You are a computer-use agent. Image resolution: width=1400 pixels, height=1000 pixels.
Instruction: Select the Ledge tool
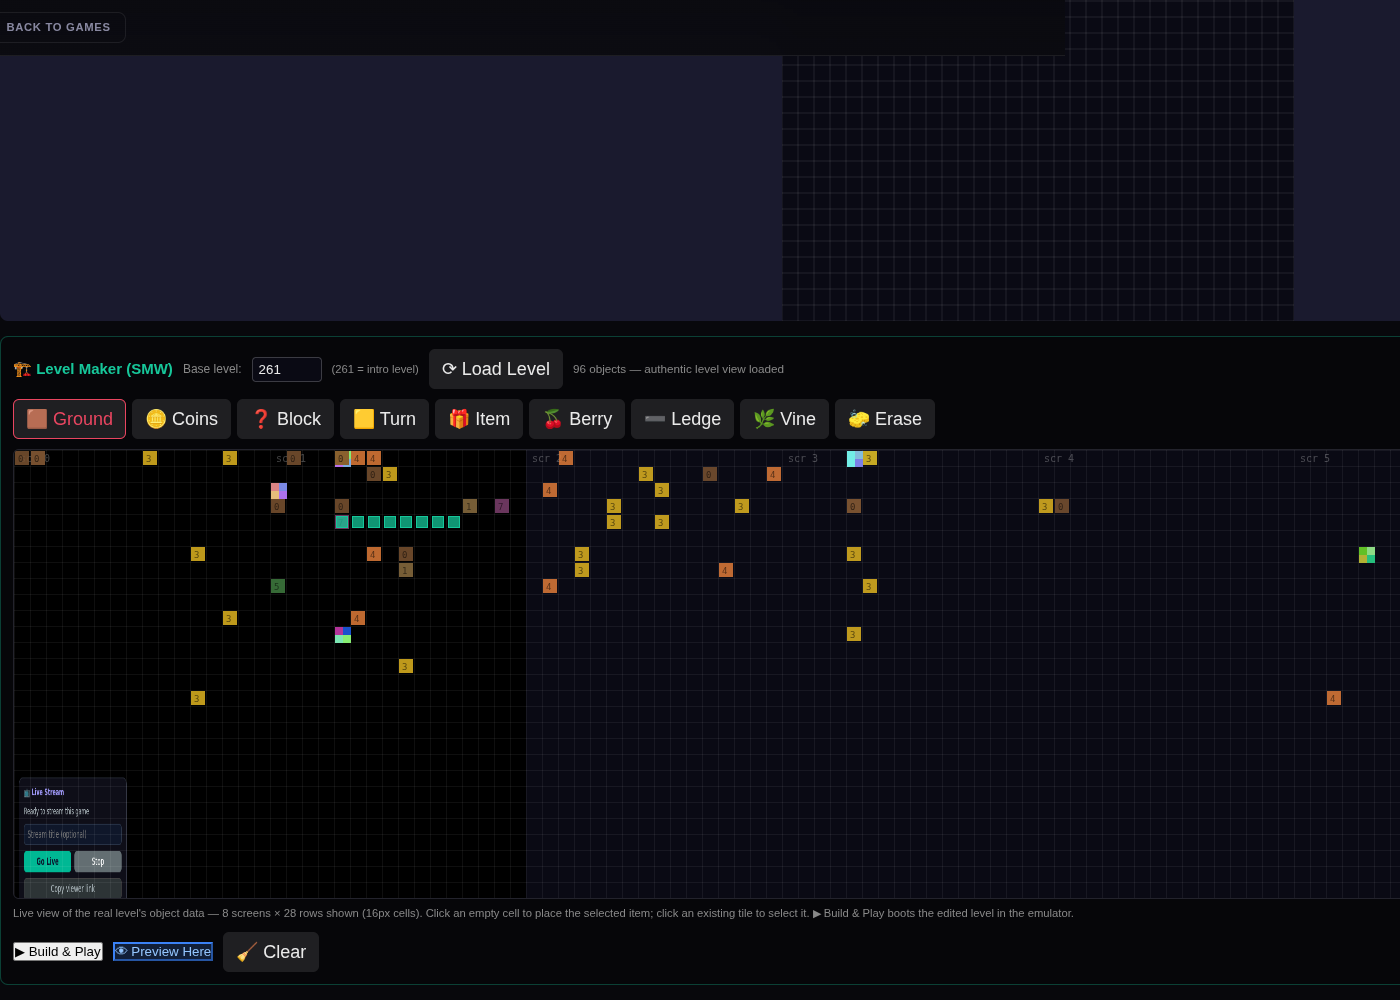tap(682, 419)
